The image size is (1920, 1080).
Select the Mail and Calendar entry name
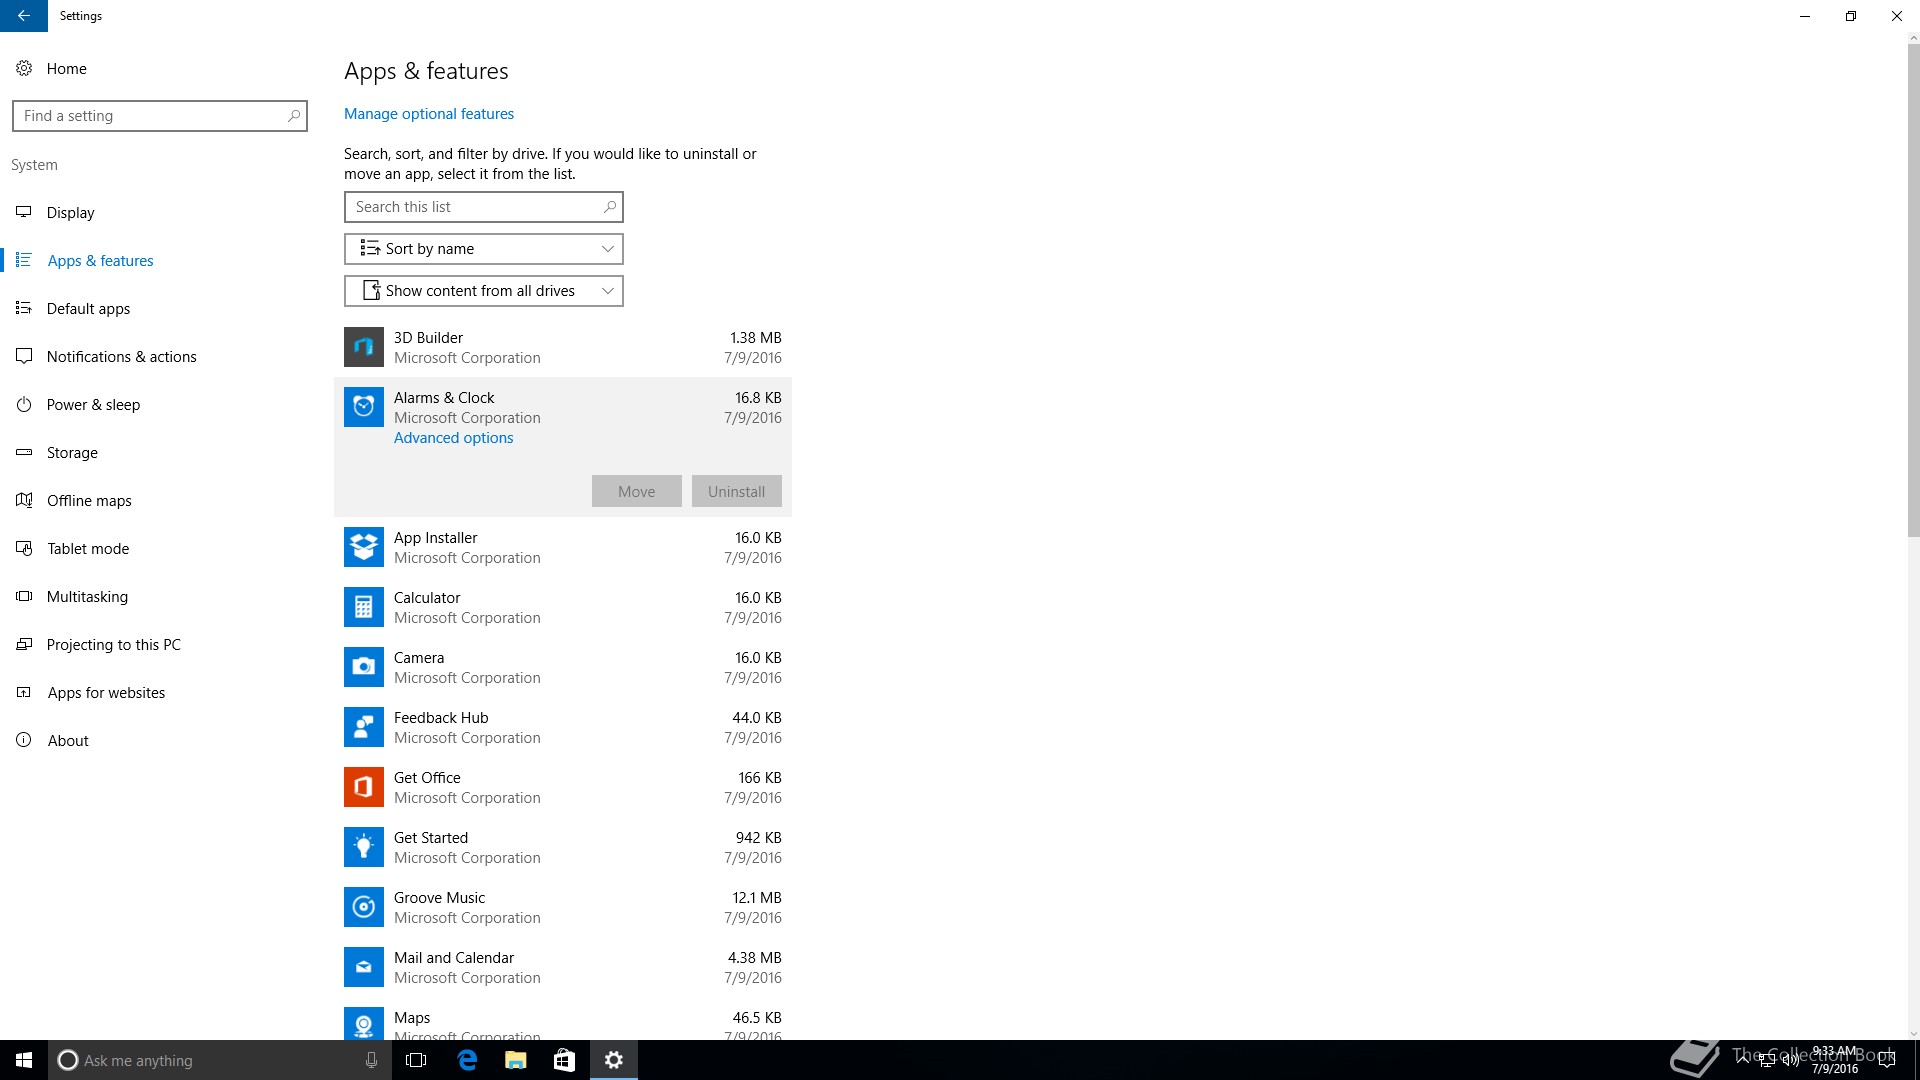click(x=454, y=958)
